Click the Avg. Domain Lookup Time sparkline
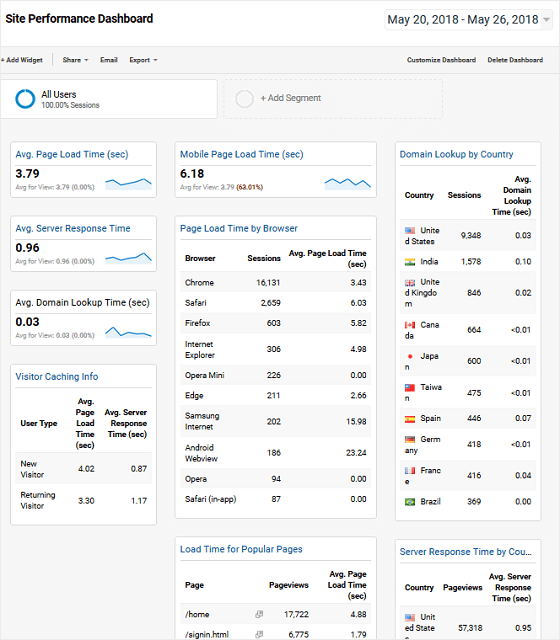Image resolution: width=560 pixels, height=640 pixels. click(x=128, y=332)
